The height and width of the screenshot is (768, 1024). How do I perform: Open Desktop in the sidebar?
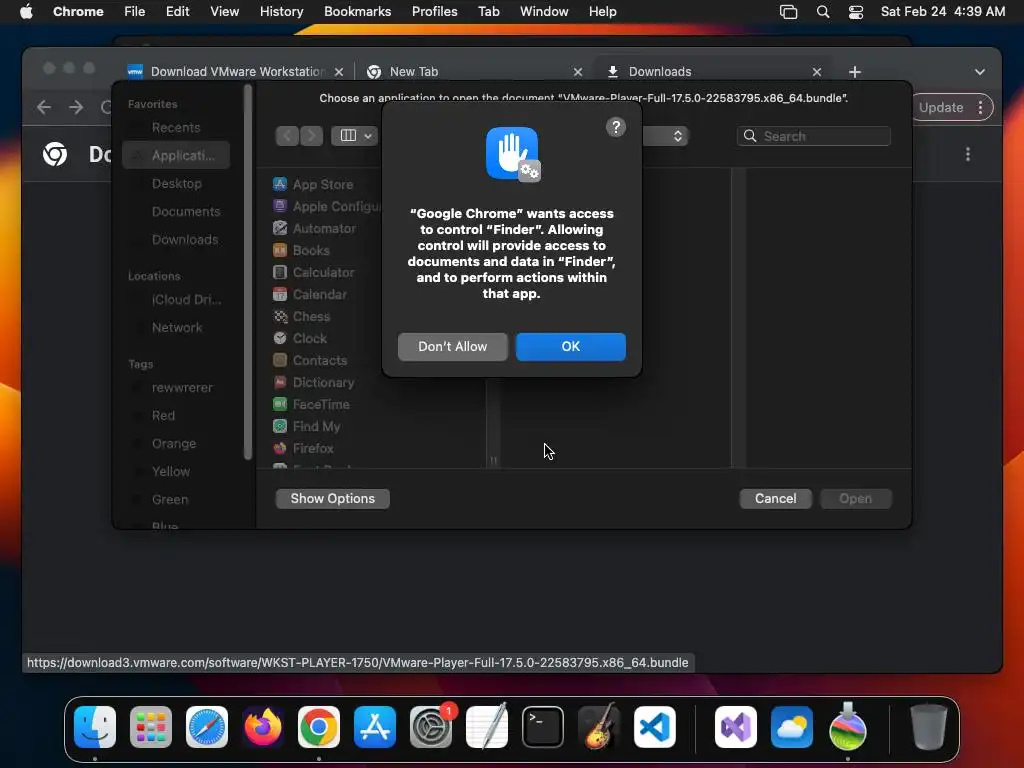tap(176, 184)
